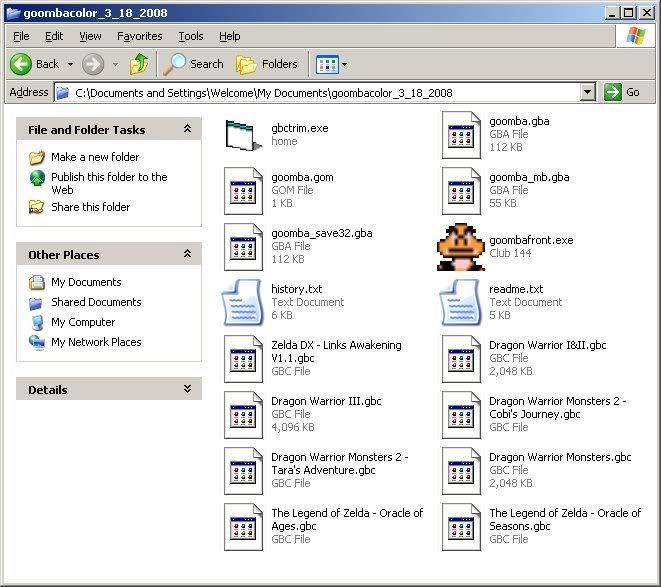Viewport: 661px width, 587px height.
Task: Select Dragon Warrior Monsters.gbc file icon
Action: pyautogui.click(x=461, y=471)
